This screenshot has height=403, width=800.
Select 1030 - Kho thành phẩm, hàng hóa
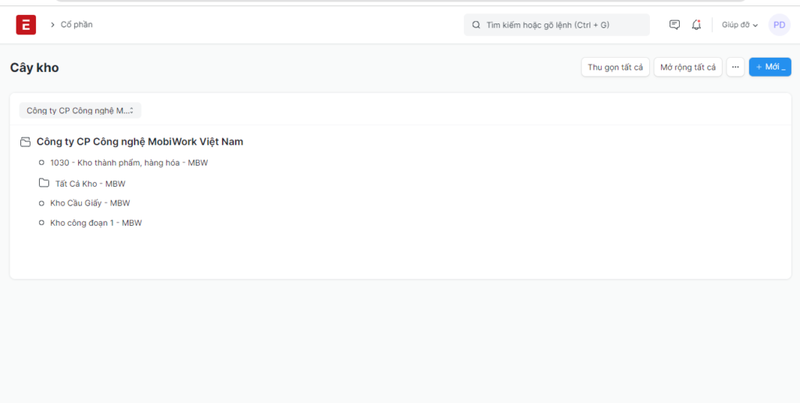[128, 162]
